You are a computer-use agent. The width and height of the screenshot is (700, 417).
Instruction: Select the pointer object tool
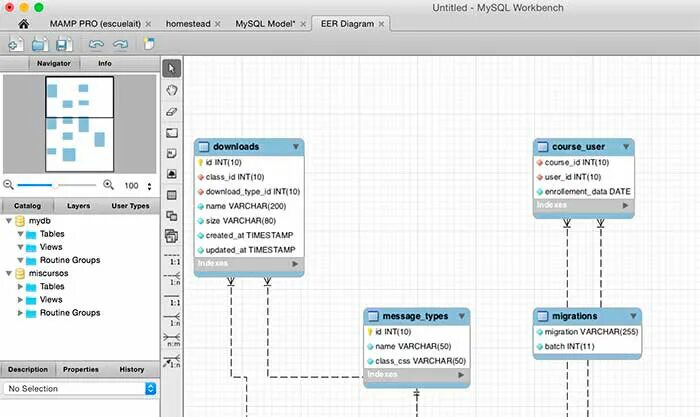coord(172,68)
